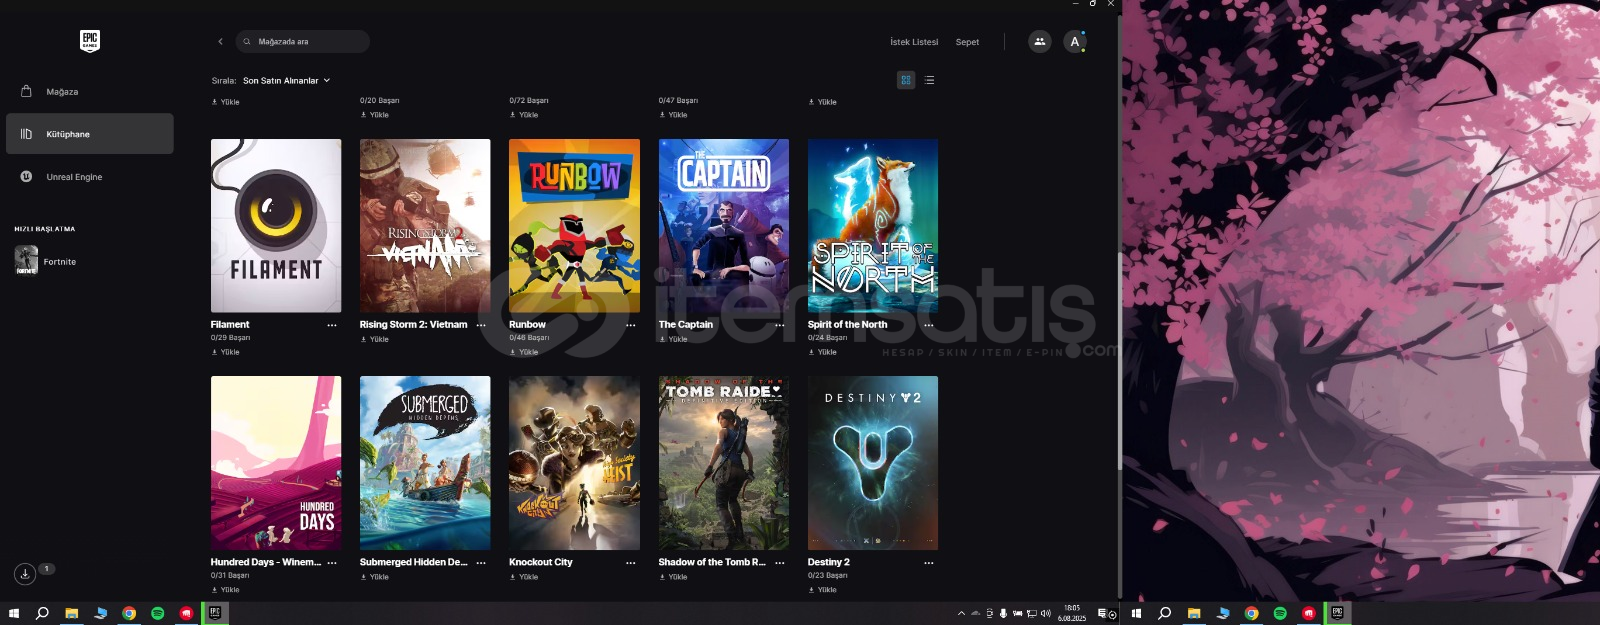1600x625 pixels.
Task: Focus the Mağazada ara search field
Action: 303,42
